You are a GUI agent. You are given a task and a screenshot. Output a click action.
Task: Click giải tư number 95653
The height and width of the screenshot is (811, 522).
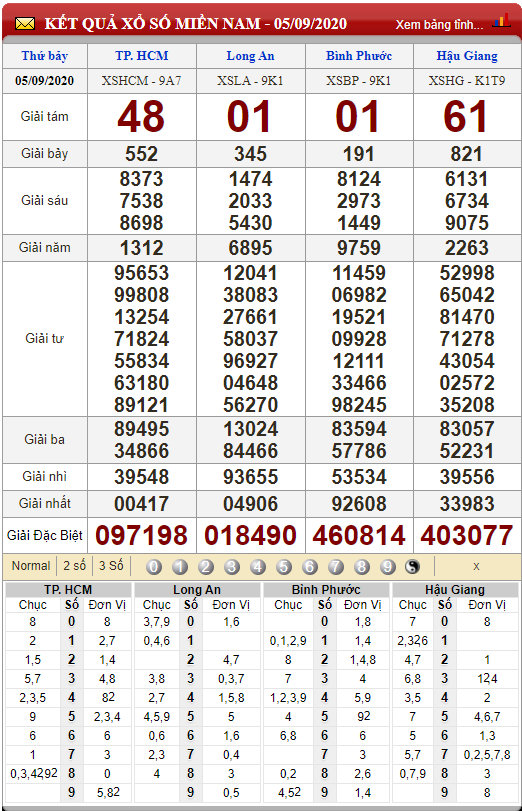(x=142, y=274)
